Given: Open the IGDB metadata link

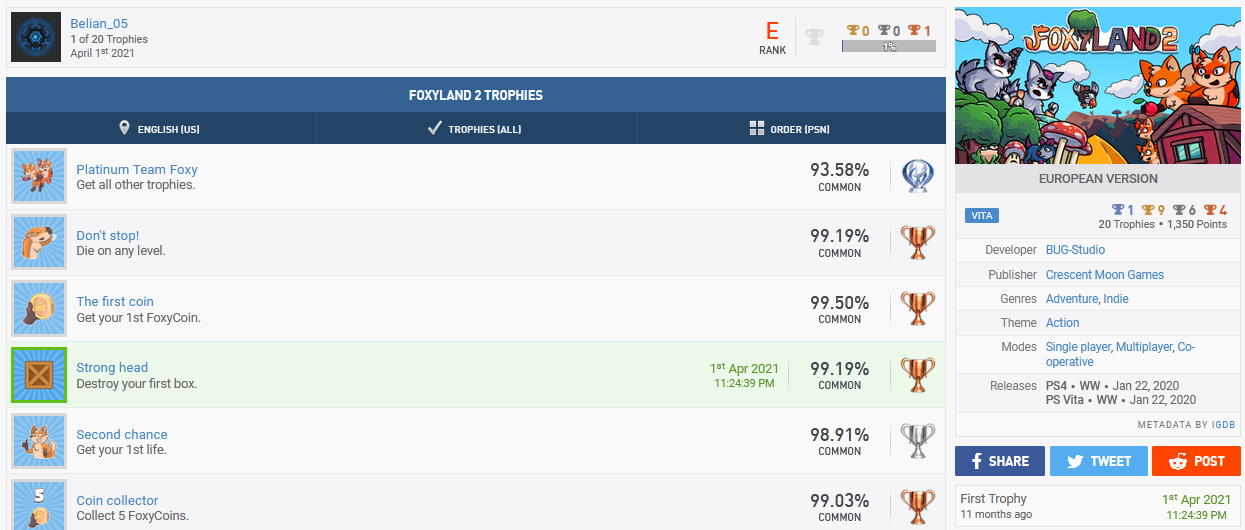Looking at the screenshot, I should click(x=1223, y=425).
